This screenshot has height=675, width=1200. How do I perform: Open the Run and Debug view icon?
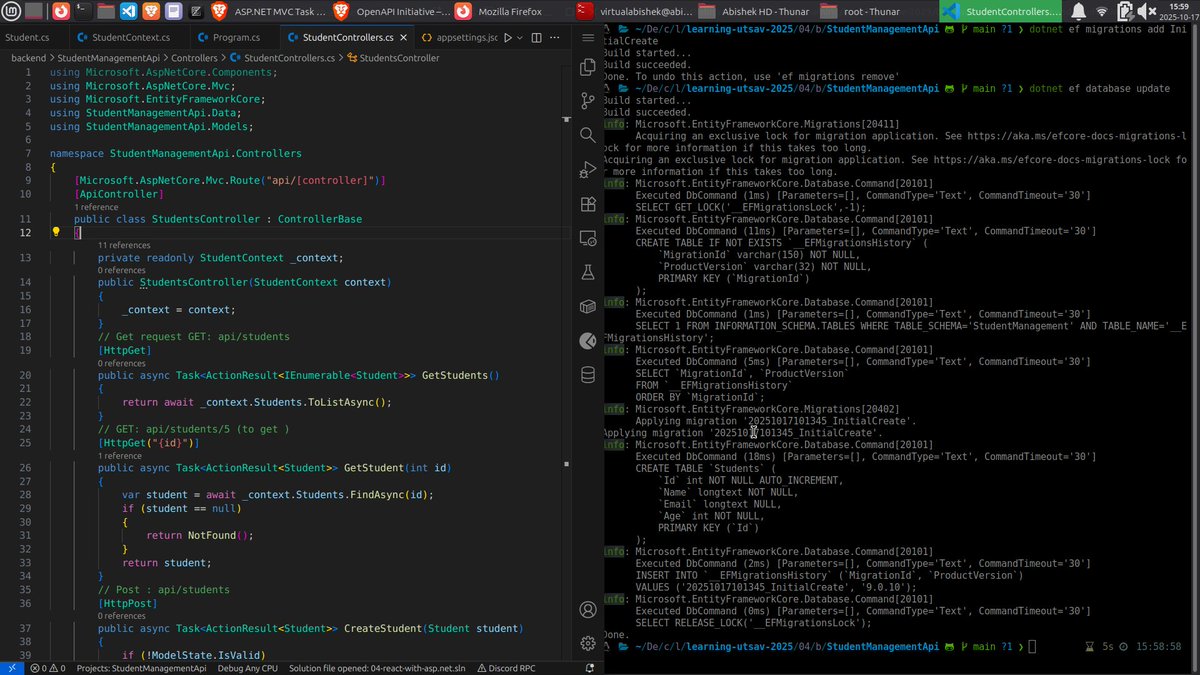[587, 170]
